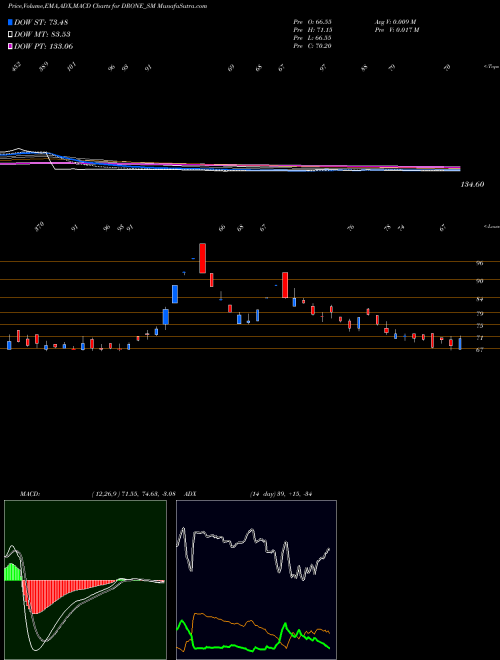Click the Pre H: 71.15 value
This screenshot has width=500, height=660.
pyautogui.click(x=313, y=30)
